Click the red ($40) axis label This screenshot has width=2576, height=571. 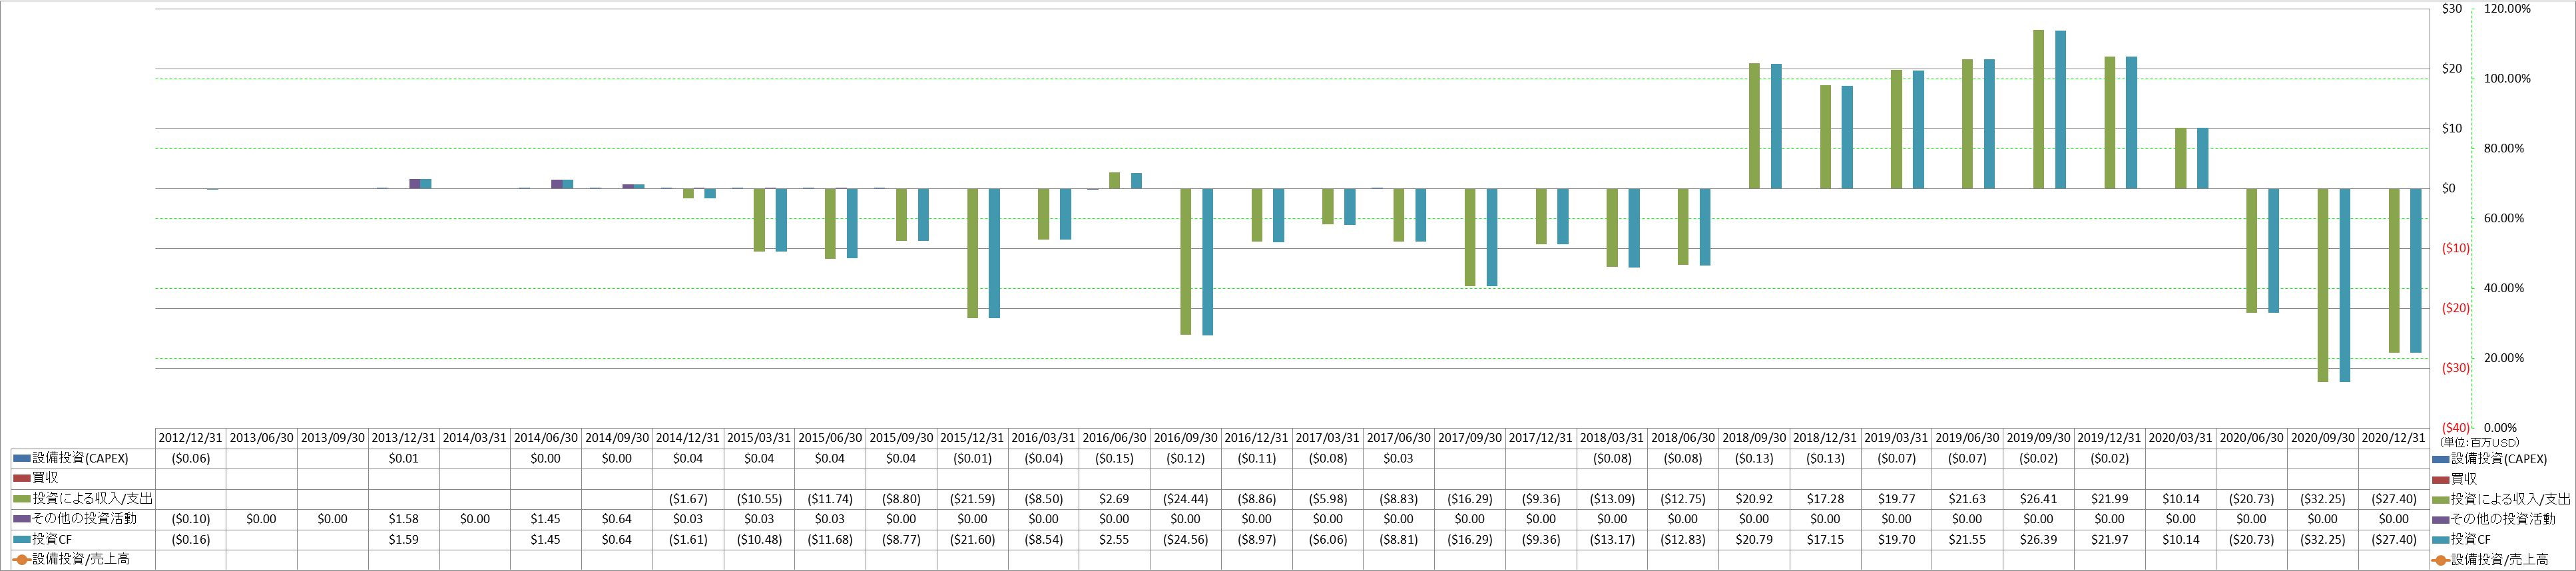(x=2456, y=428)
